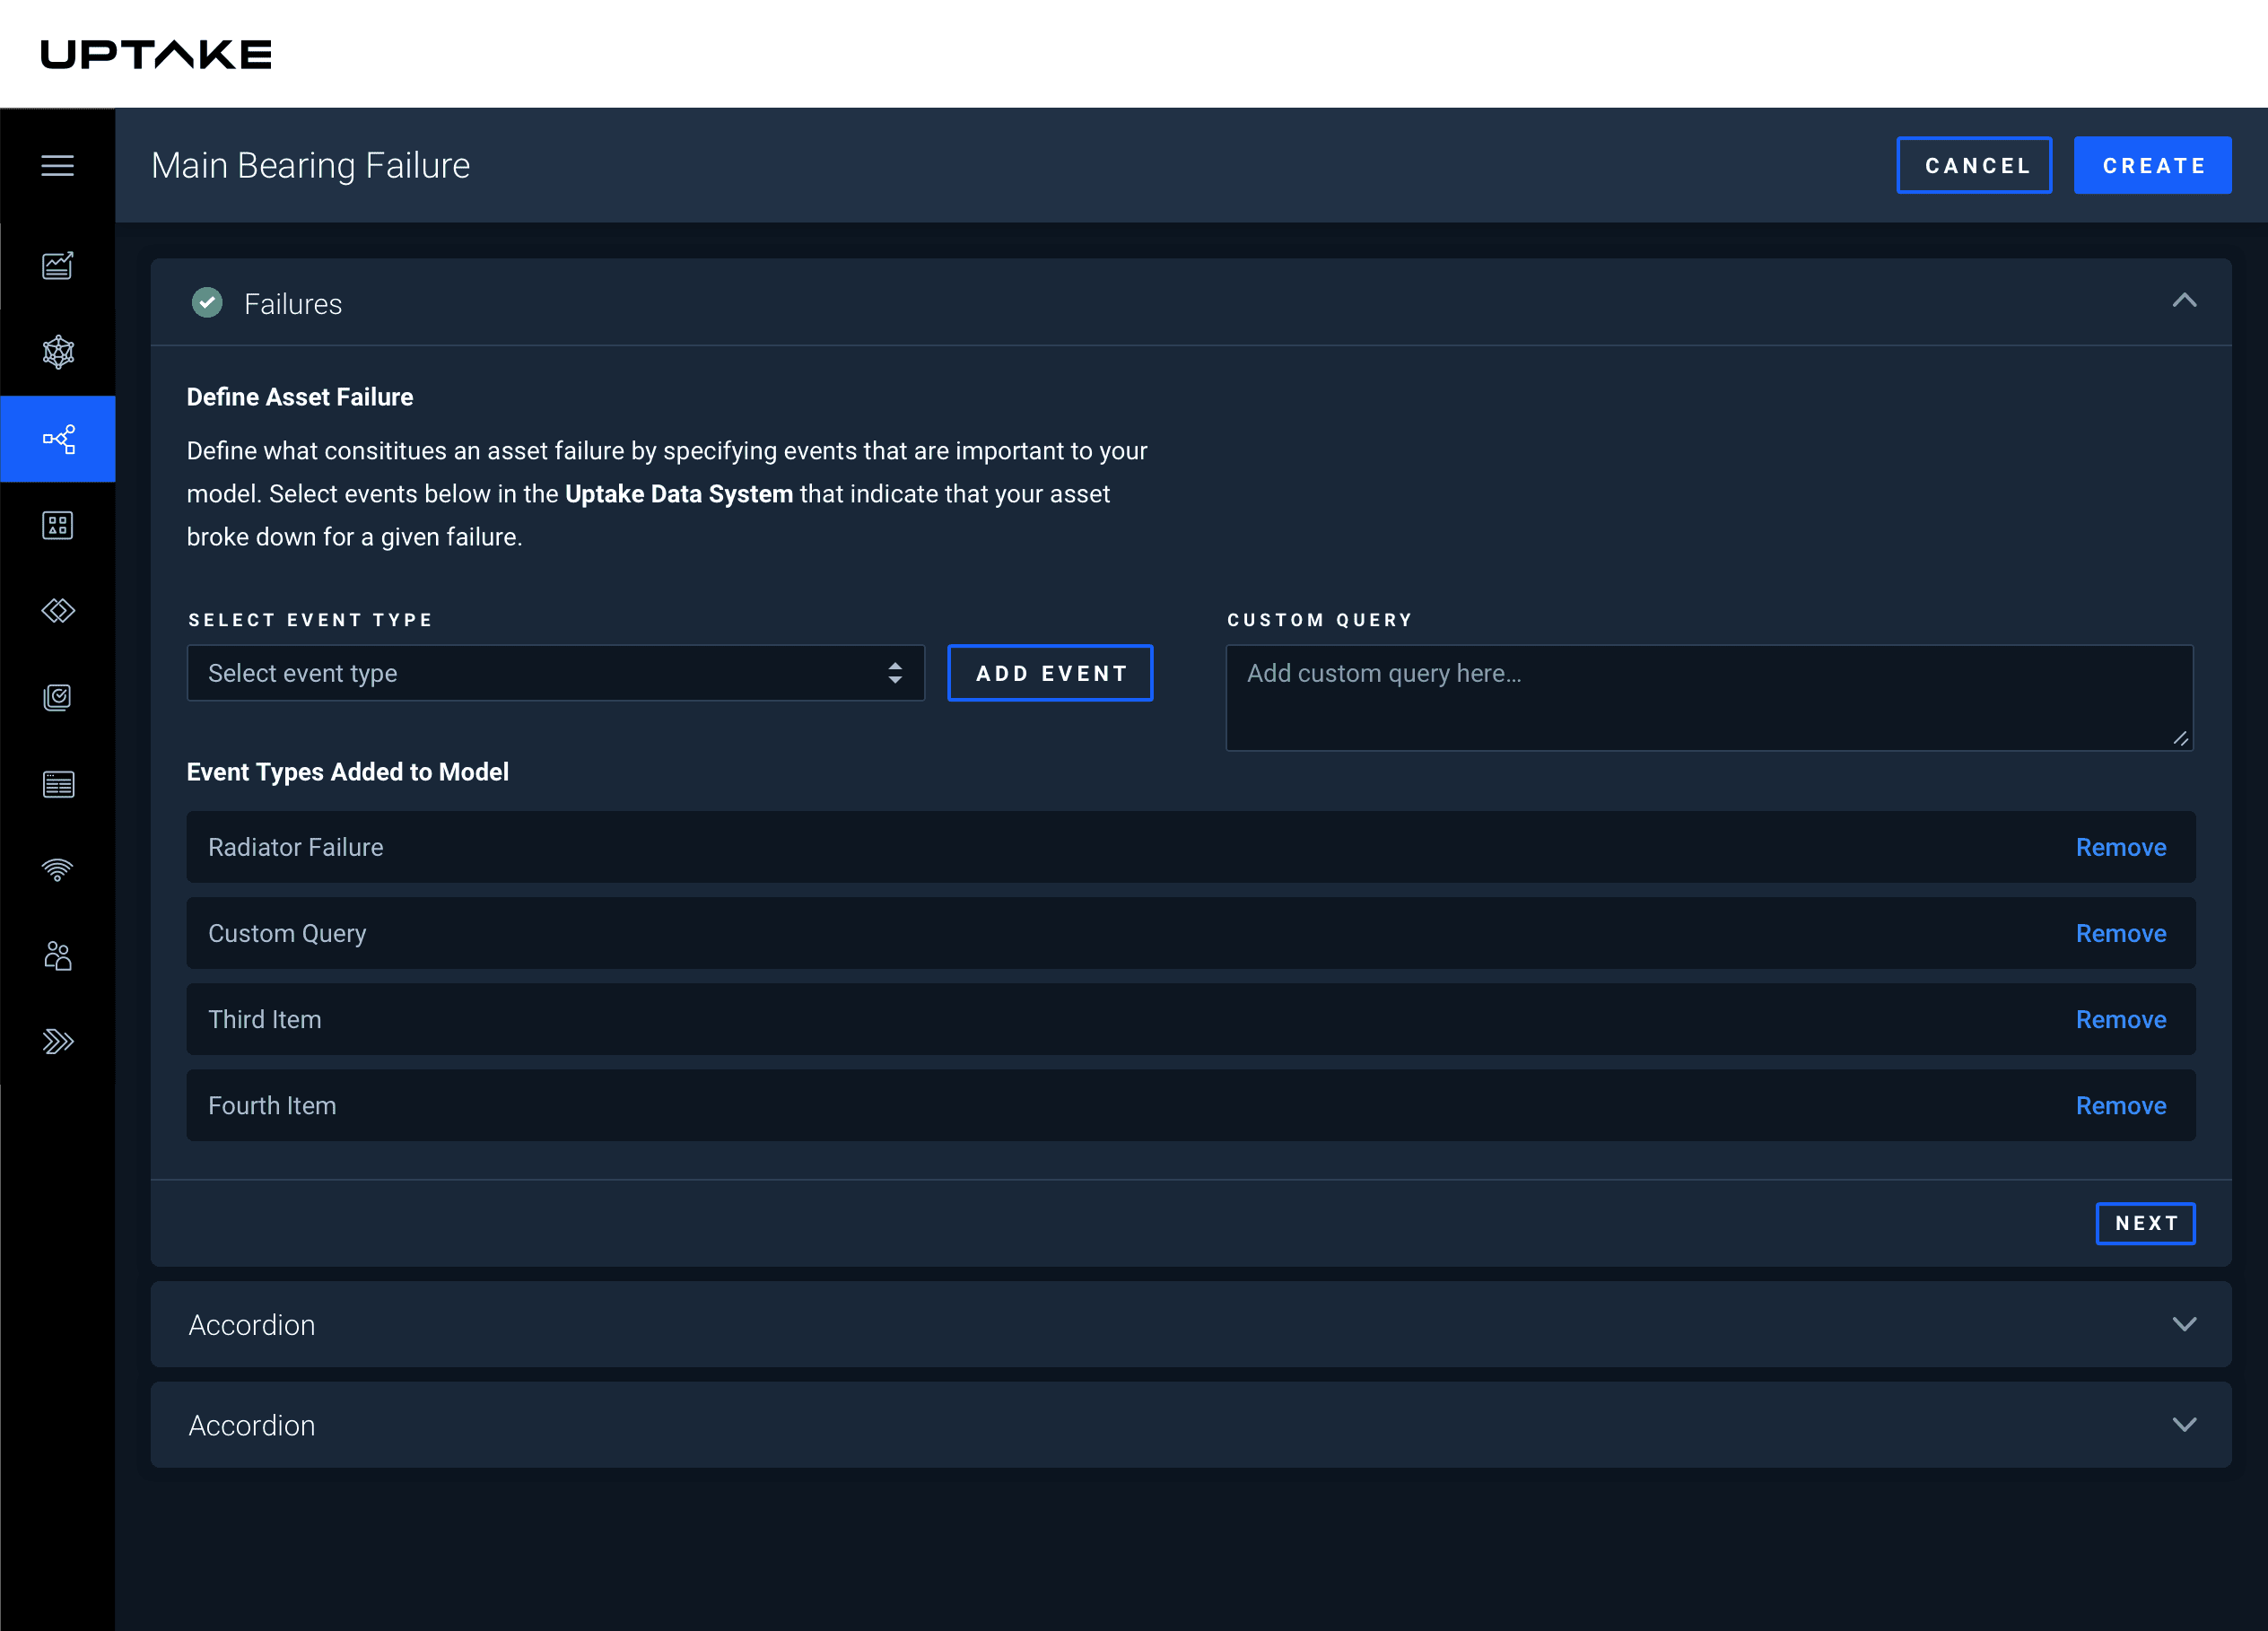Click the NEXT button
This screenshot has width=2268, height=1631.
coord(2145,1223)
